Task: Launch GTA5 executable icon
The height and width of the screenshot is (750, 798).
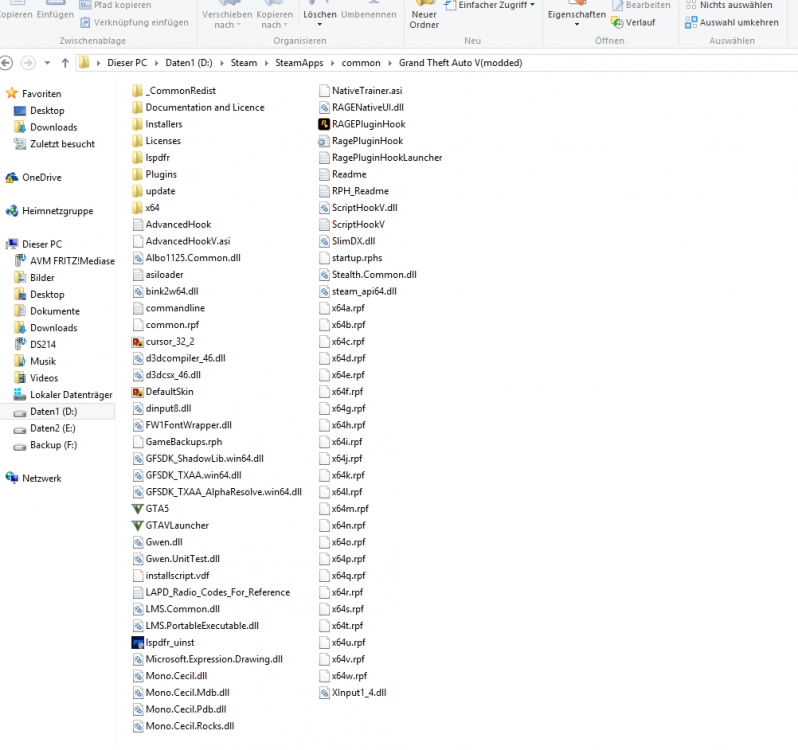Action: (137, 508)
